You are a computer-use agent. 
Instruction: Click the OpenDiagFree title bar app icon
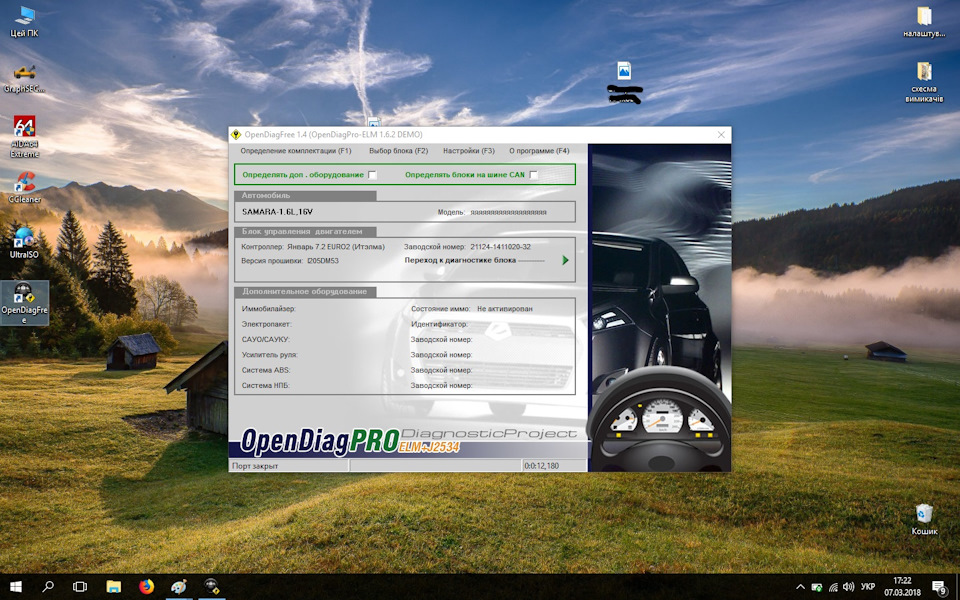(x=236, y=135)
